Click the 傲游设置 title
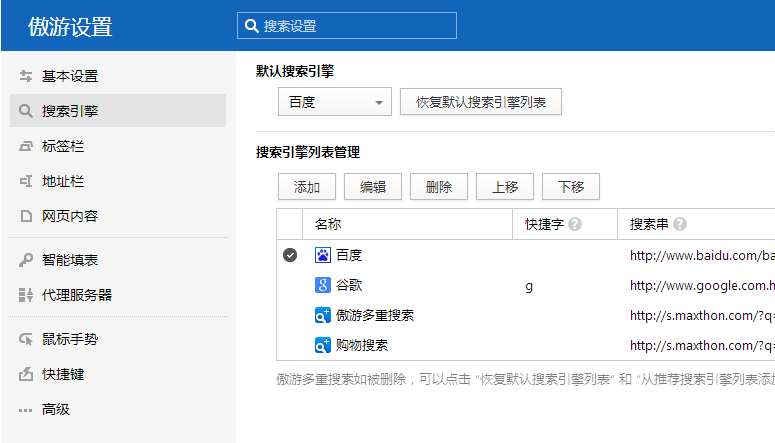The width and height of the screenshot is (775, 443). click(70, 26)
